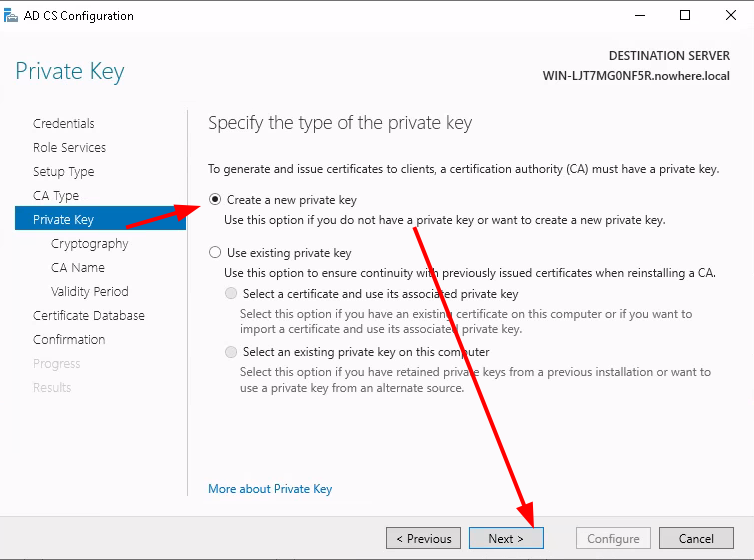Minimize the configuration wizard window
Image resolution: width=754 pixels, height=560 pixels.
(640, 15)
